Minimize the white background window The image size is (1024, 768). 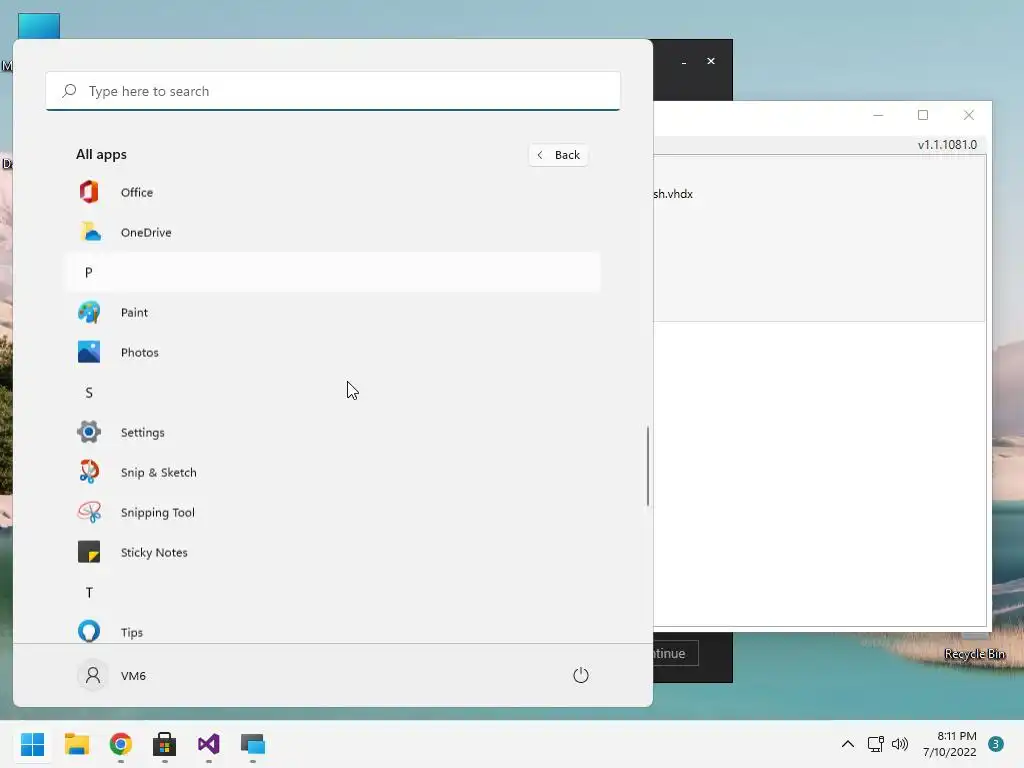click(878, 115)
